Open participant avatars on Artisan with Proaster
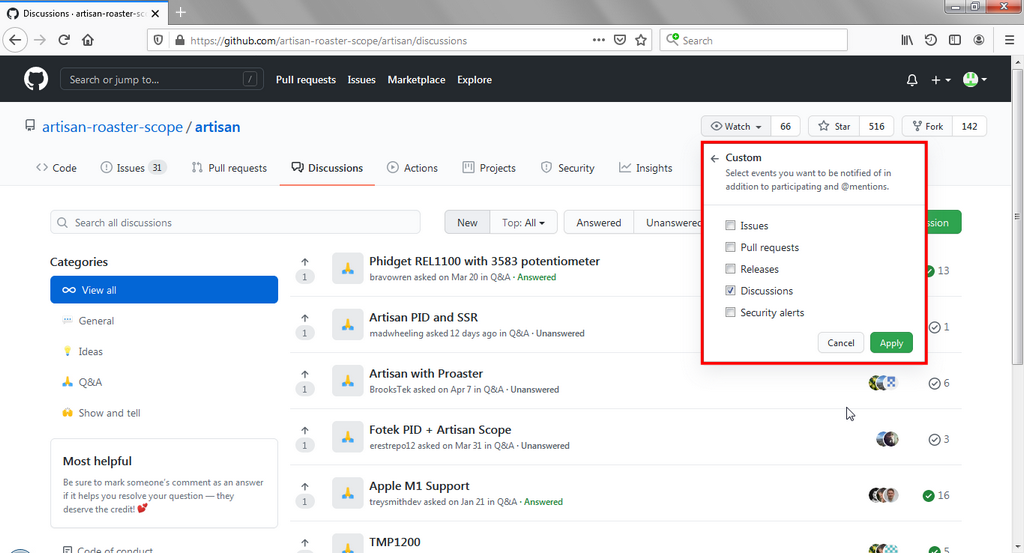This screenshot has width=1024, height=553. click(883, 383)
